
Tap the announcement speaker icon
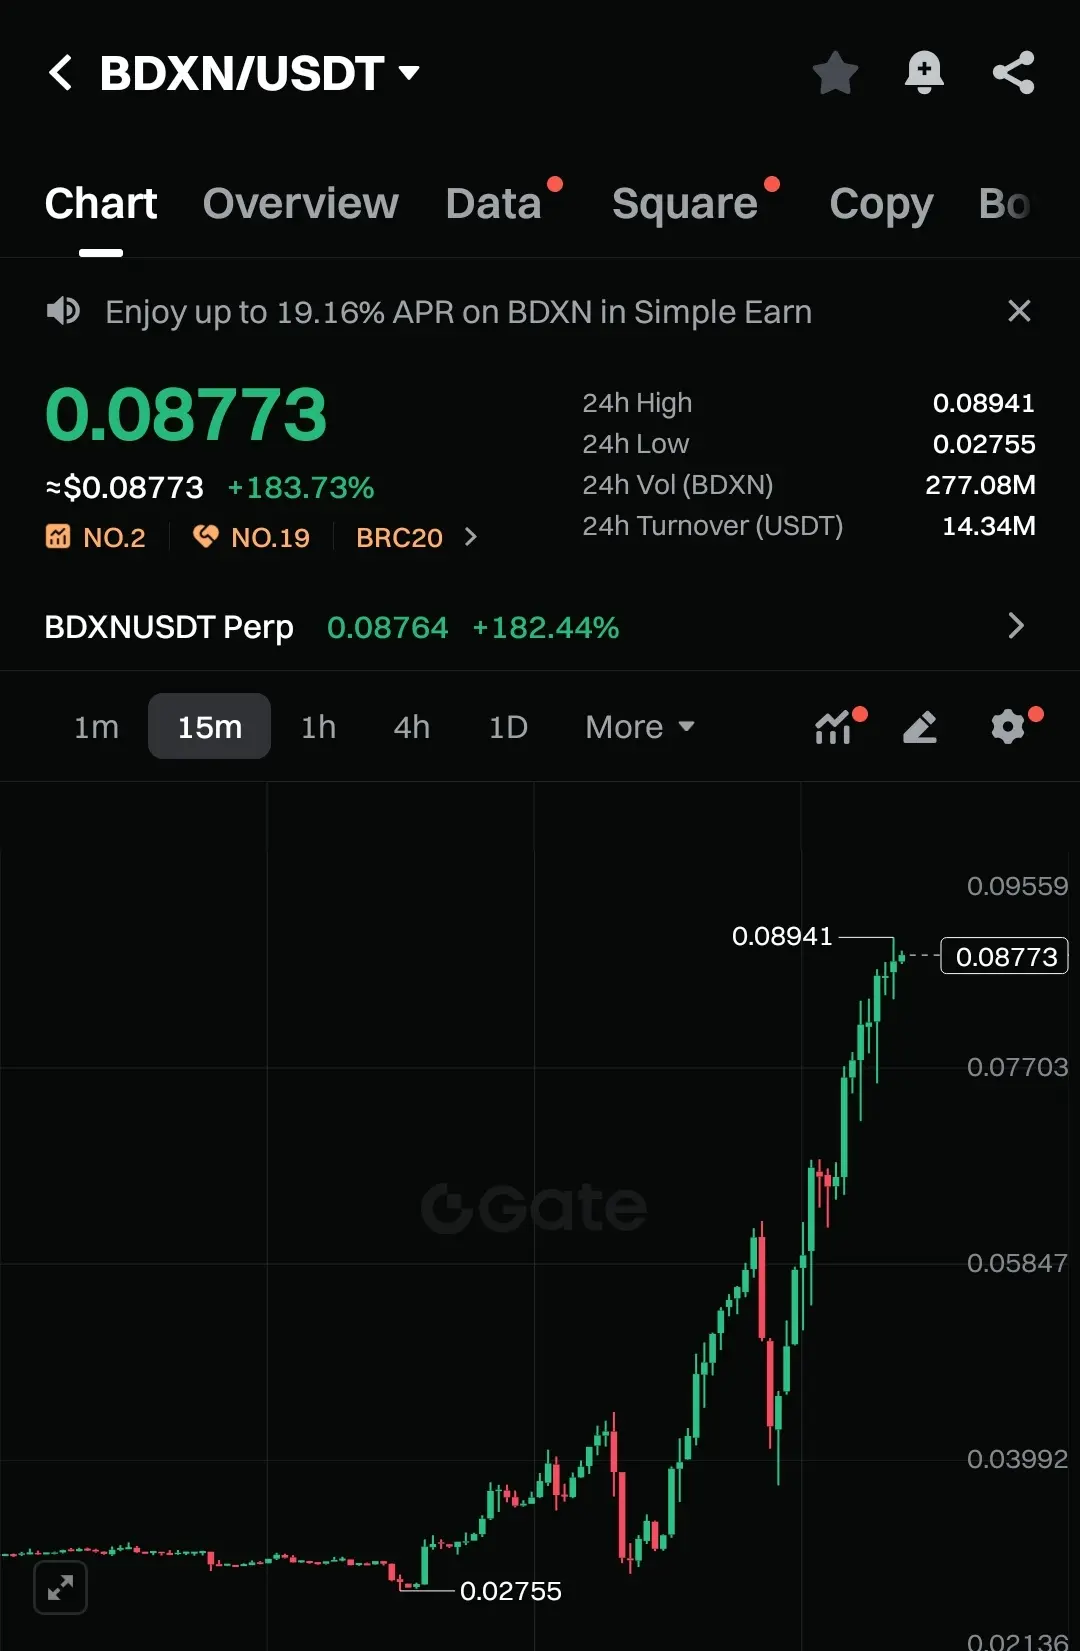point(63,311)
